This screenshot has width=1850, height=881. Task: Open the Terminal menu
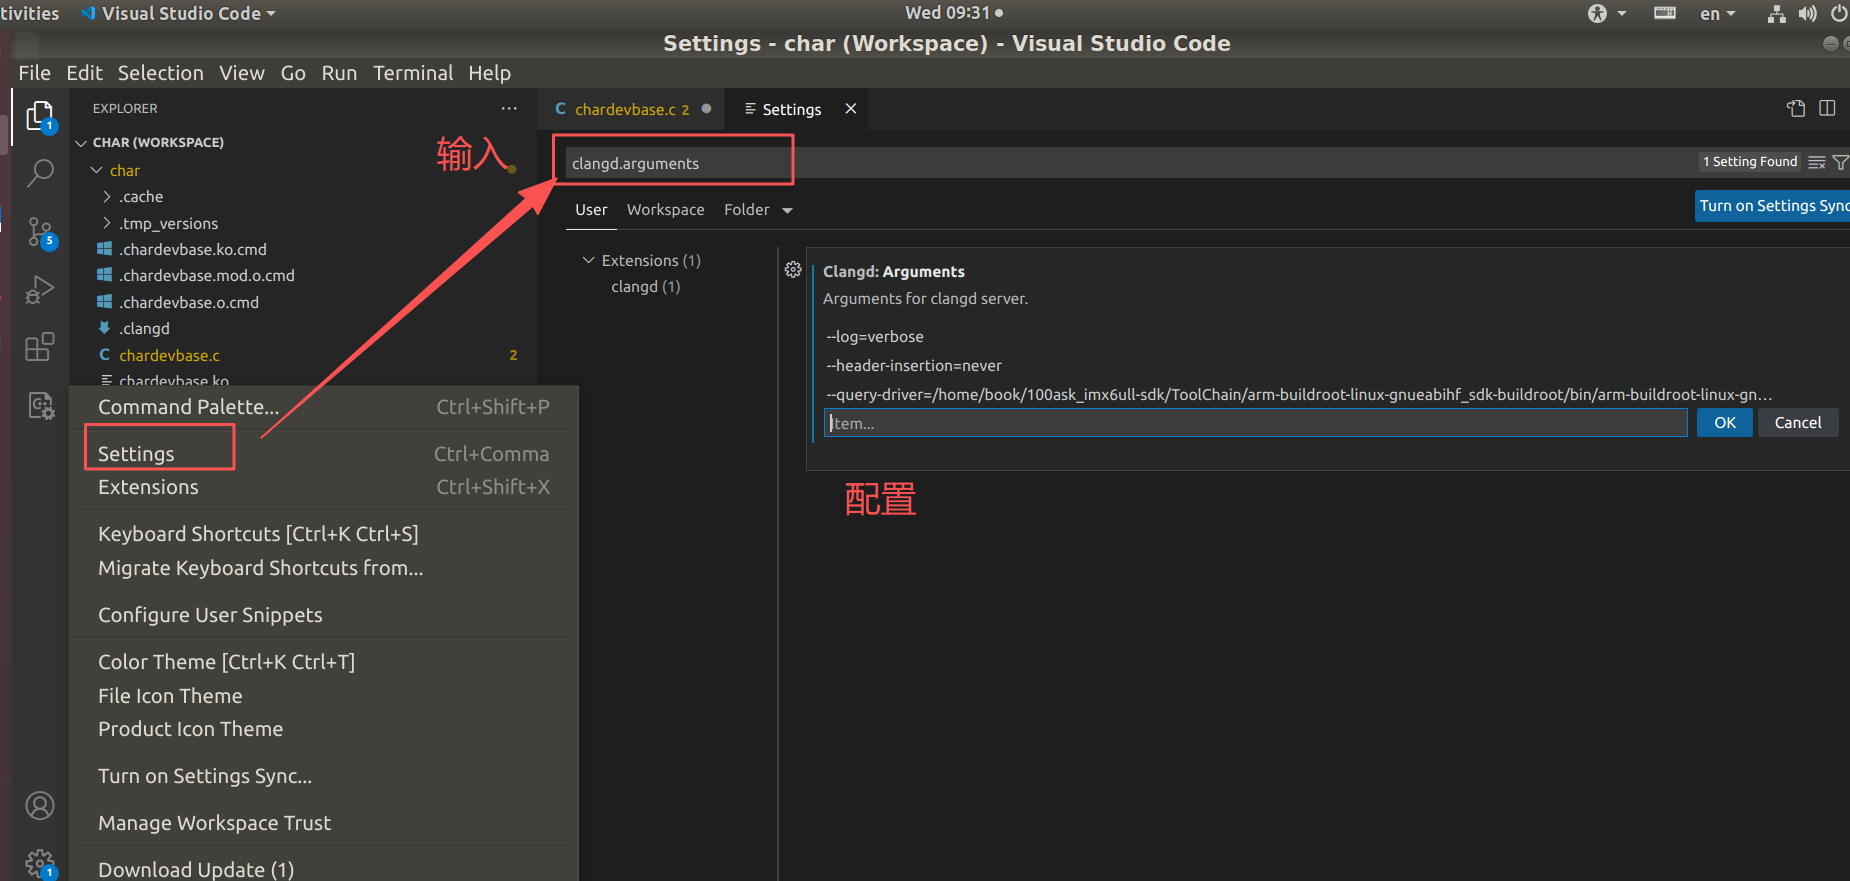click(413, 73)
